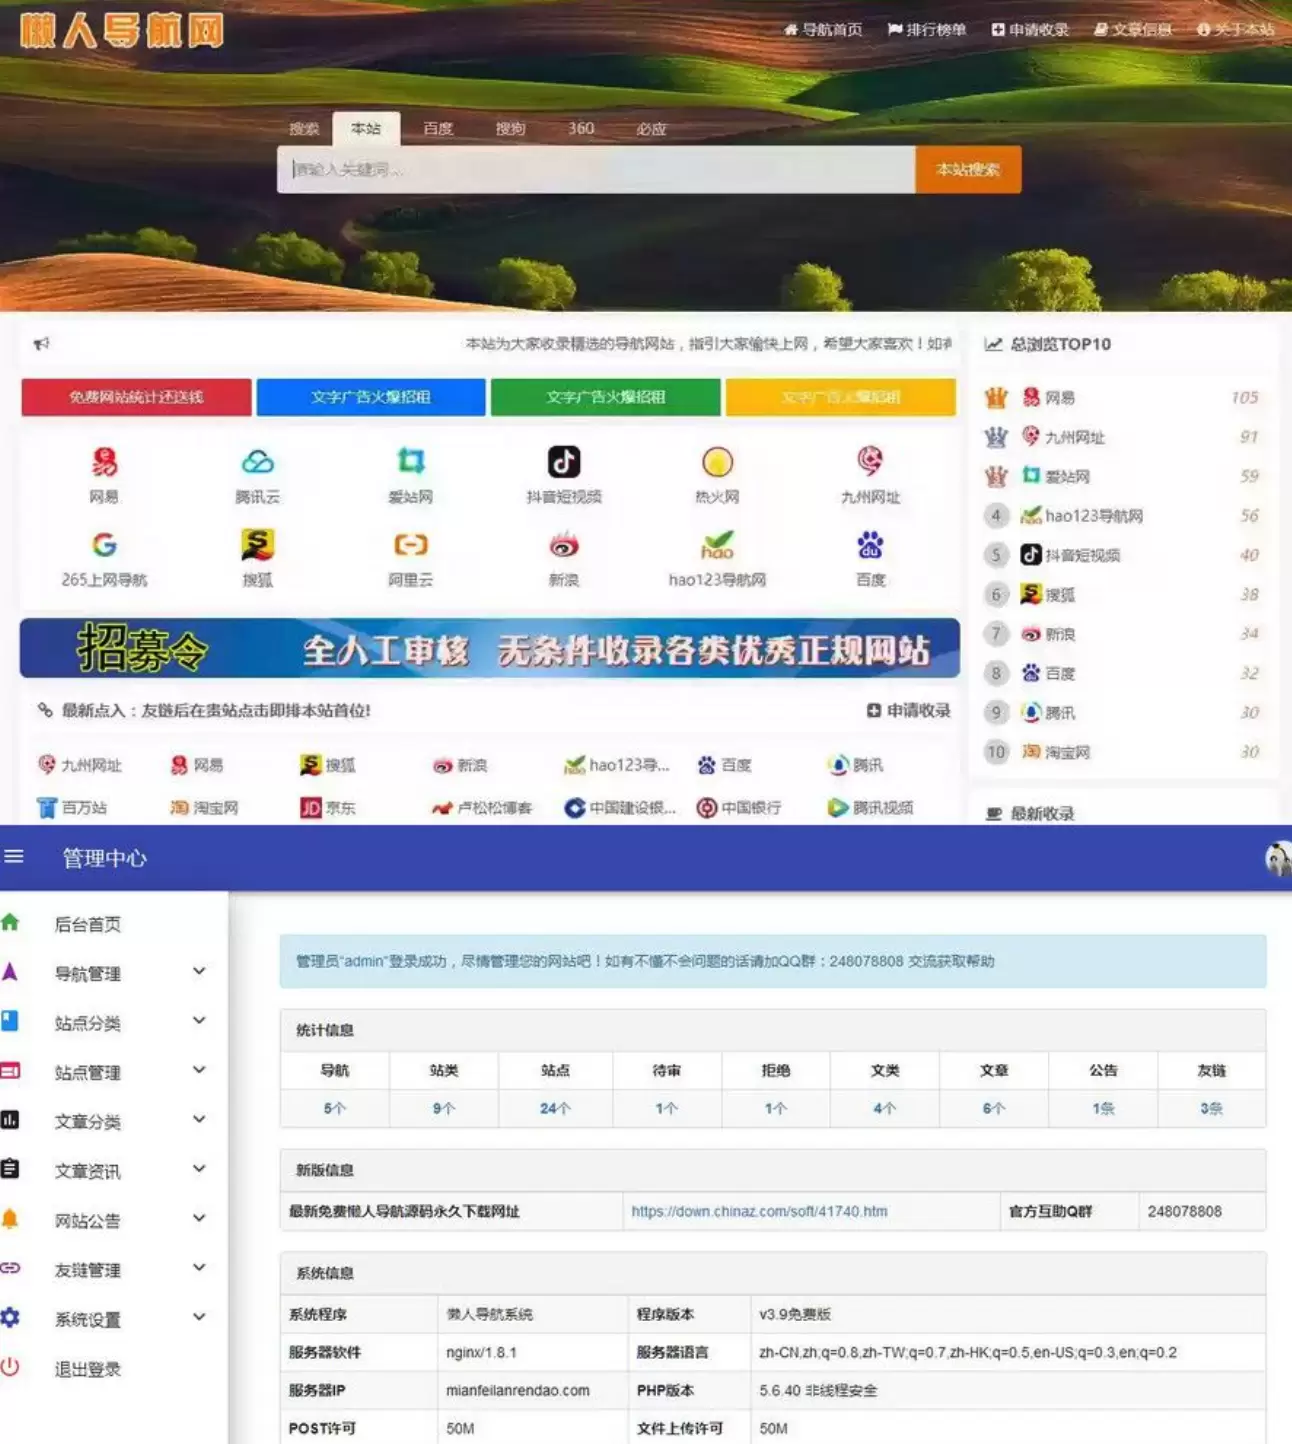
Task: Click the 申请收录 link beside 最新点入
Action: coord(909,711)
